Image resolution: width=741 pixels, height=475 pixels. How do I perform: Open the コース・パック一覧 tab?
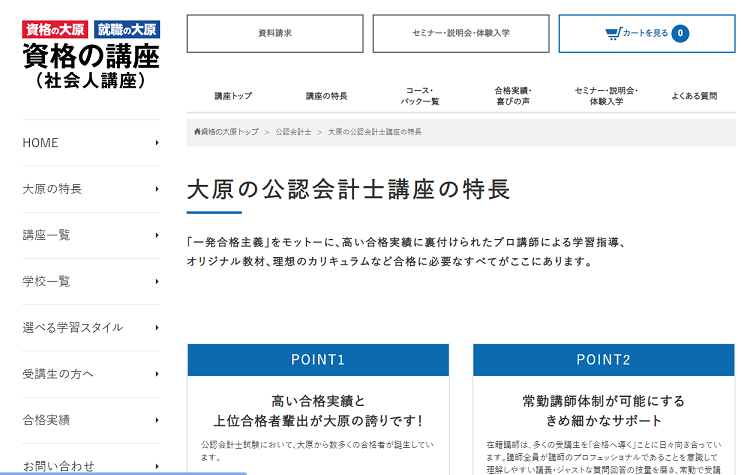(x=420, y=96)
